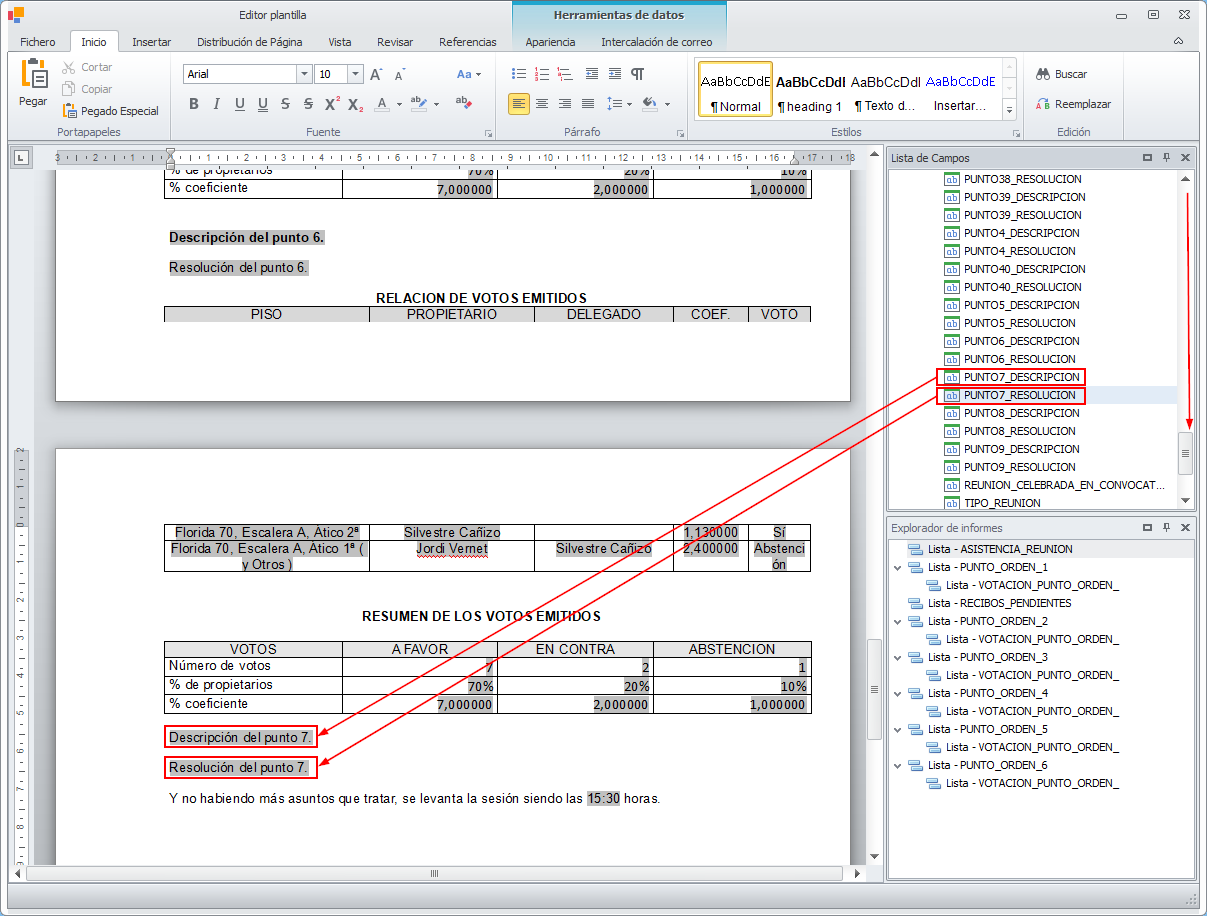Justify the paragraph text
The height and width of the screenshot is (916, 1207).
(588, 104)
